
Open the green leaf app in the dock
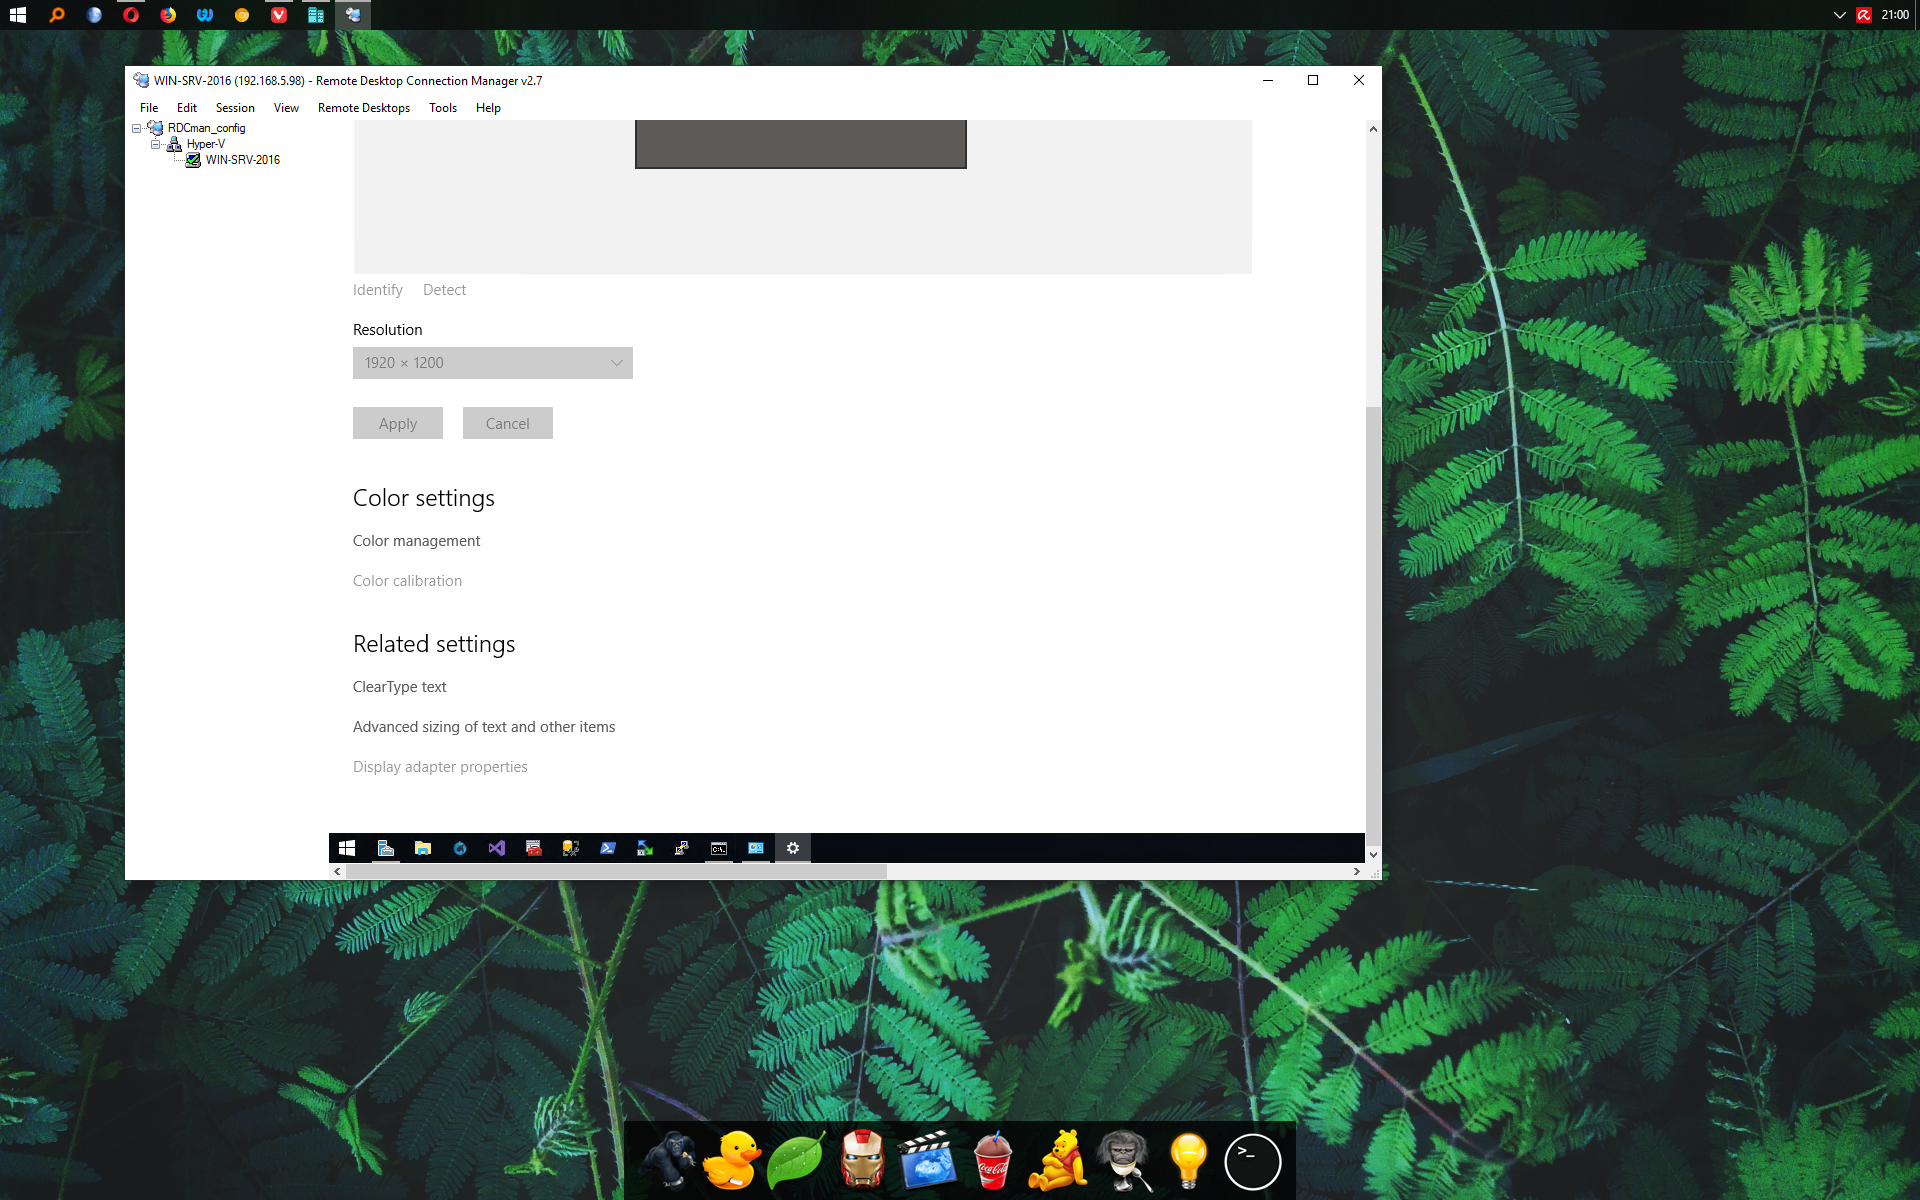[x=796, y=1161]
